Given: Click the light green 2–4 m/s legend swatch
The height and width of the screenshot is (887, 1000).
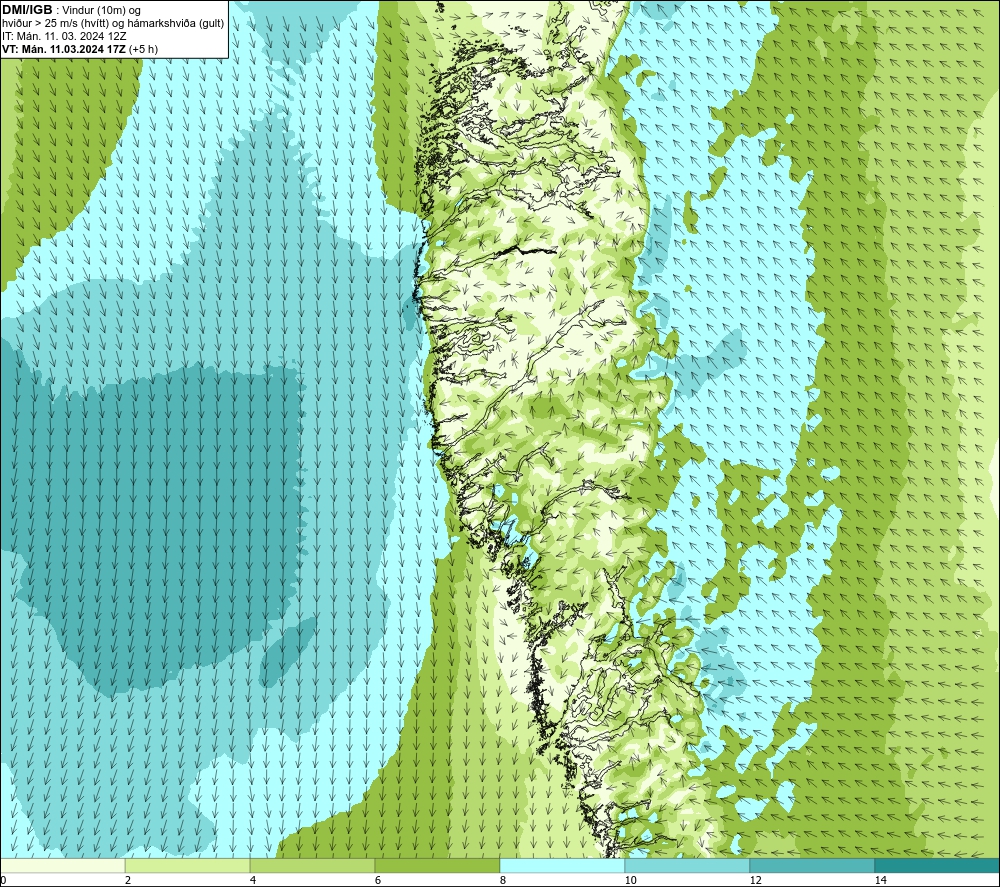Looking at the screenshot, I should (x=188, y=865).
